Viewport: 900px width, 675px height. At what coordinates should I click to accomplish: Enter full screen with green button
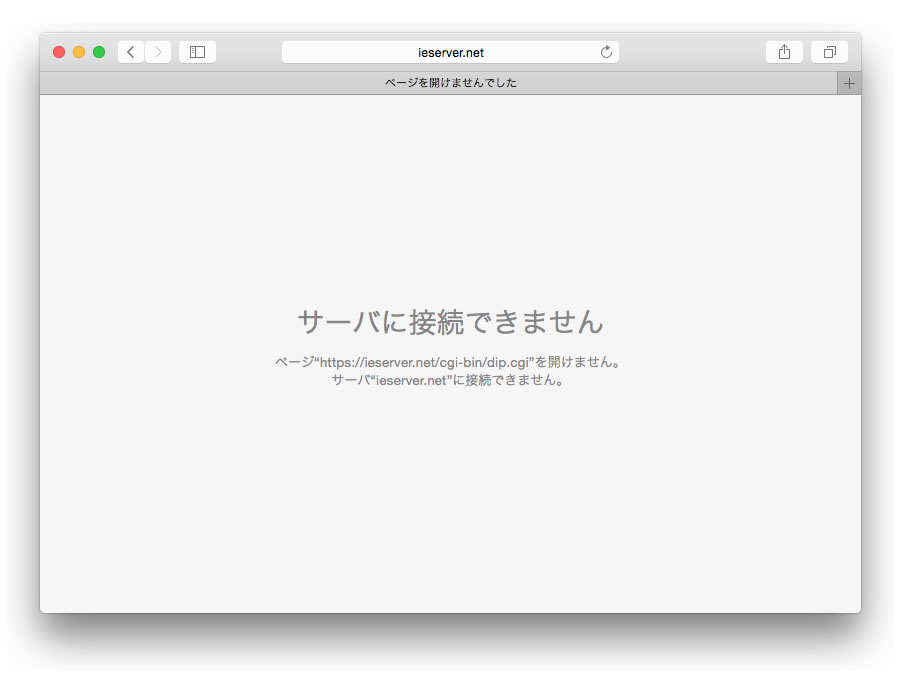click(99, 52)
